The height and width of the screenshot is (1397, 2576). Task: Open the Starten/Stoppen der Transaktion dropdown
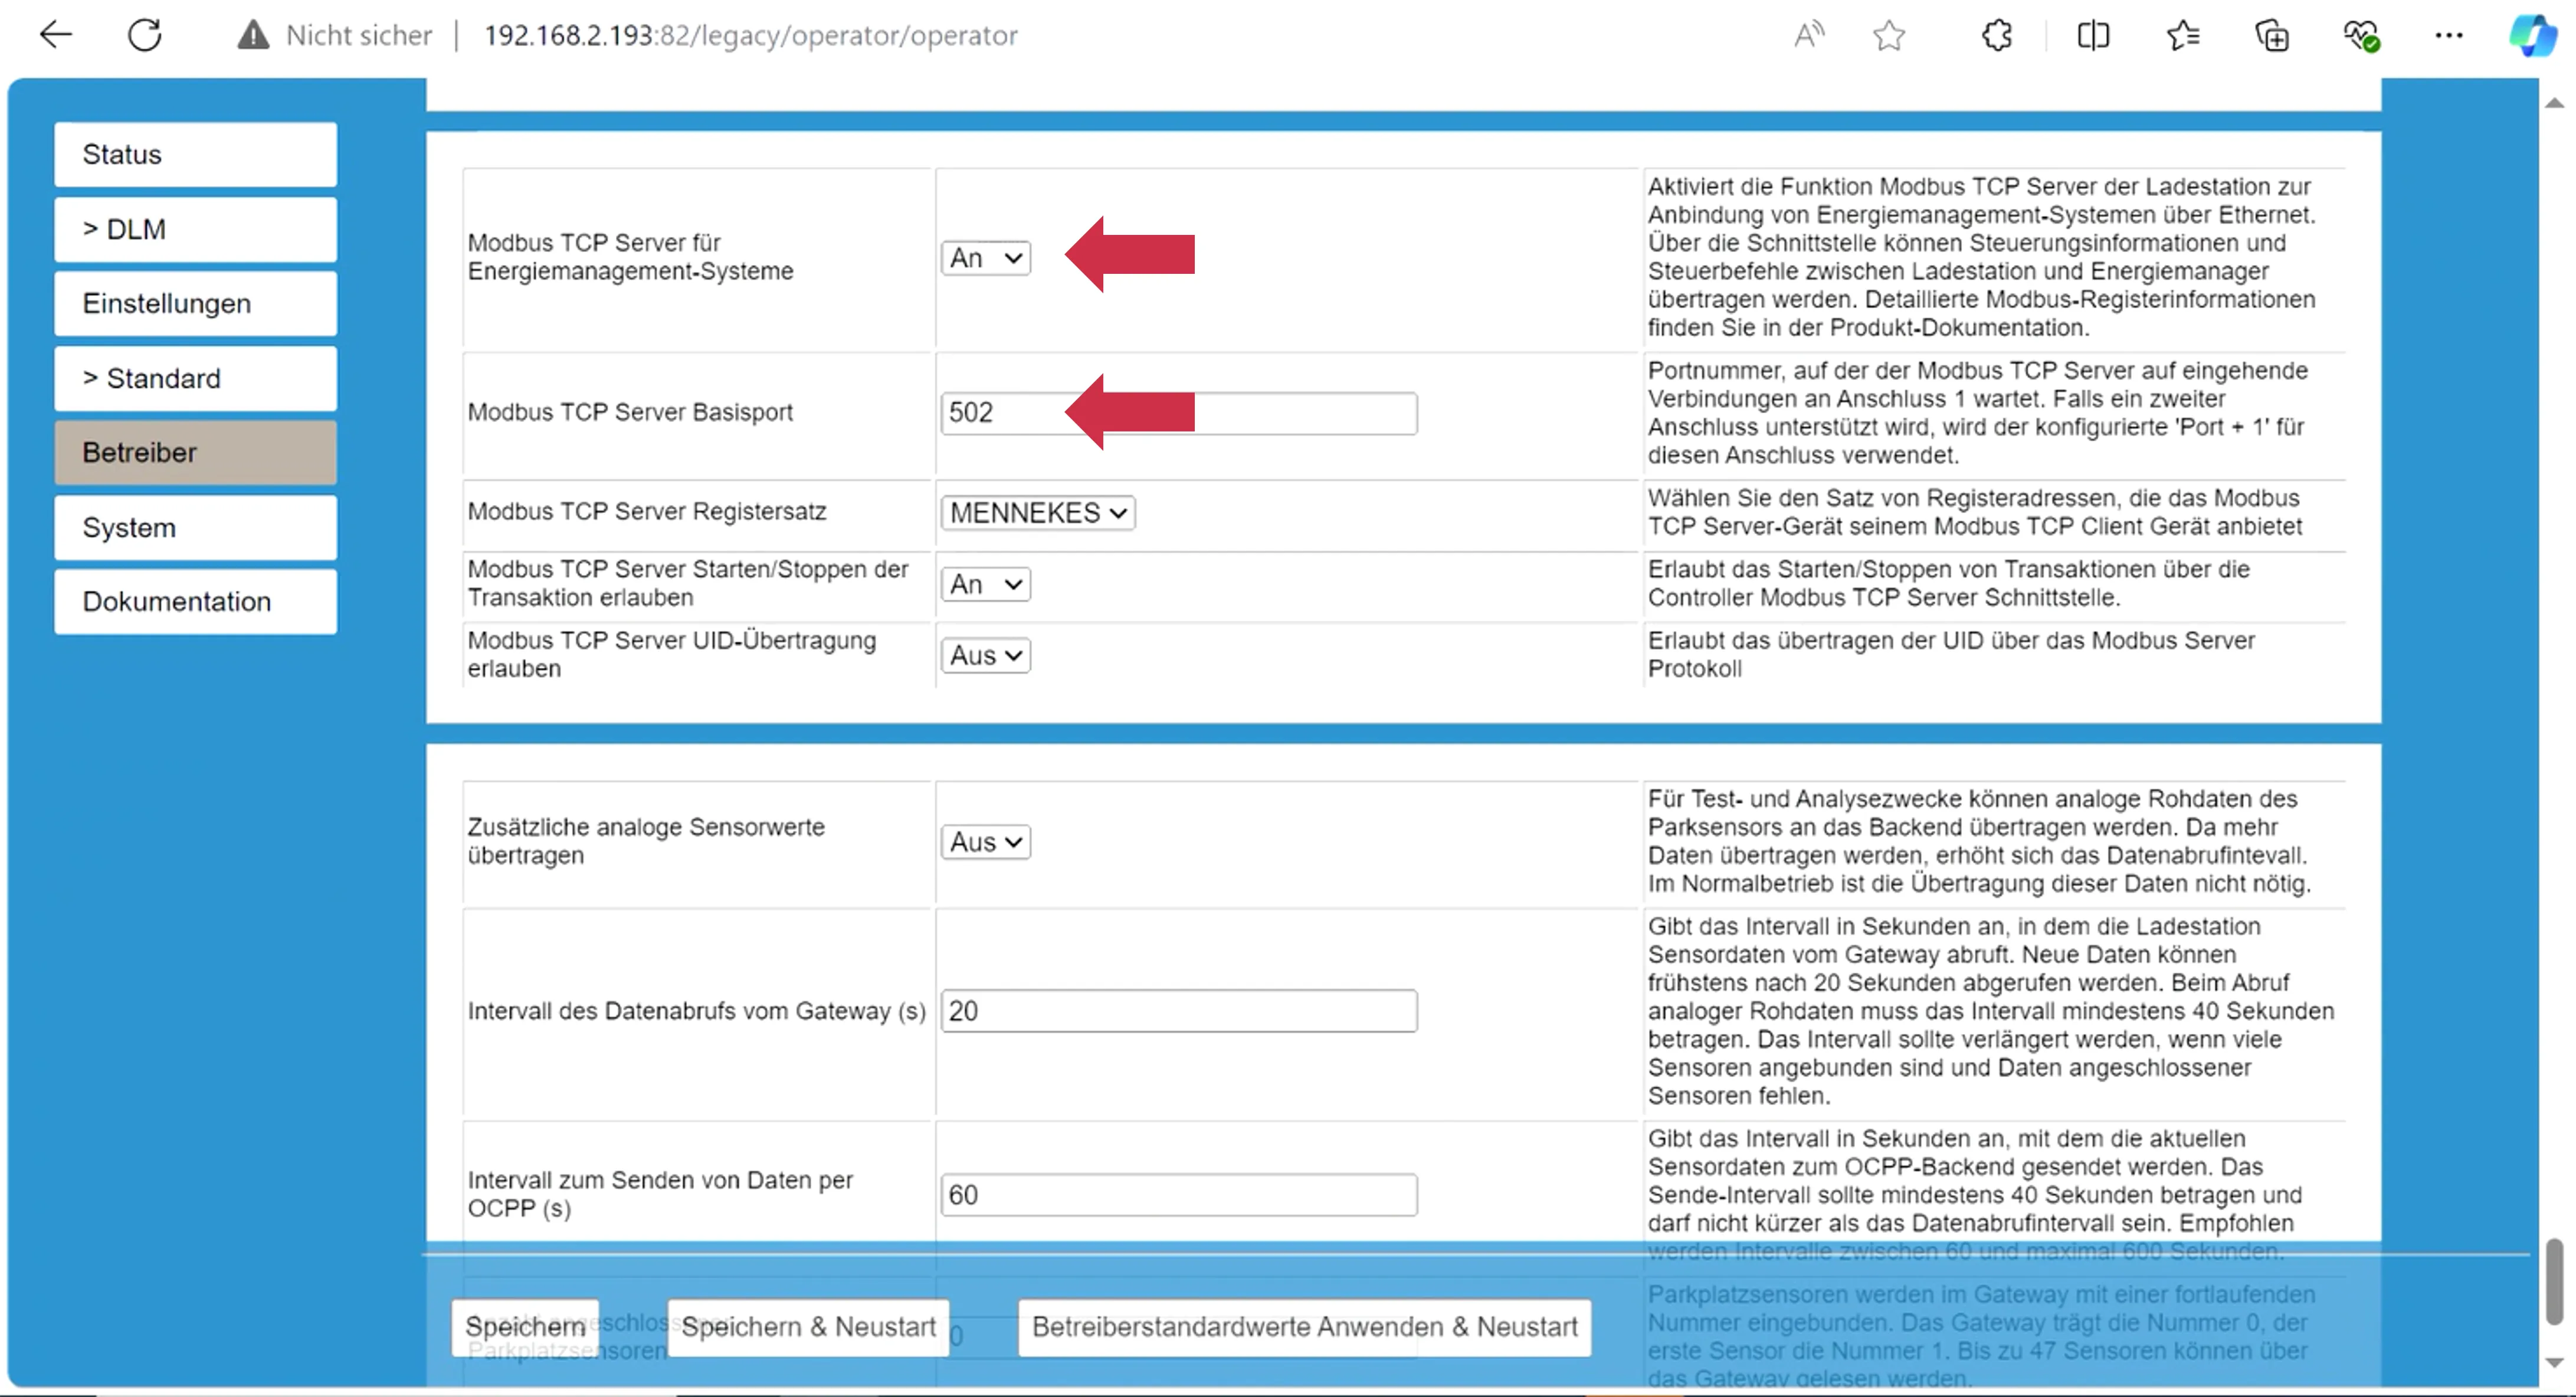click(985, 584)
